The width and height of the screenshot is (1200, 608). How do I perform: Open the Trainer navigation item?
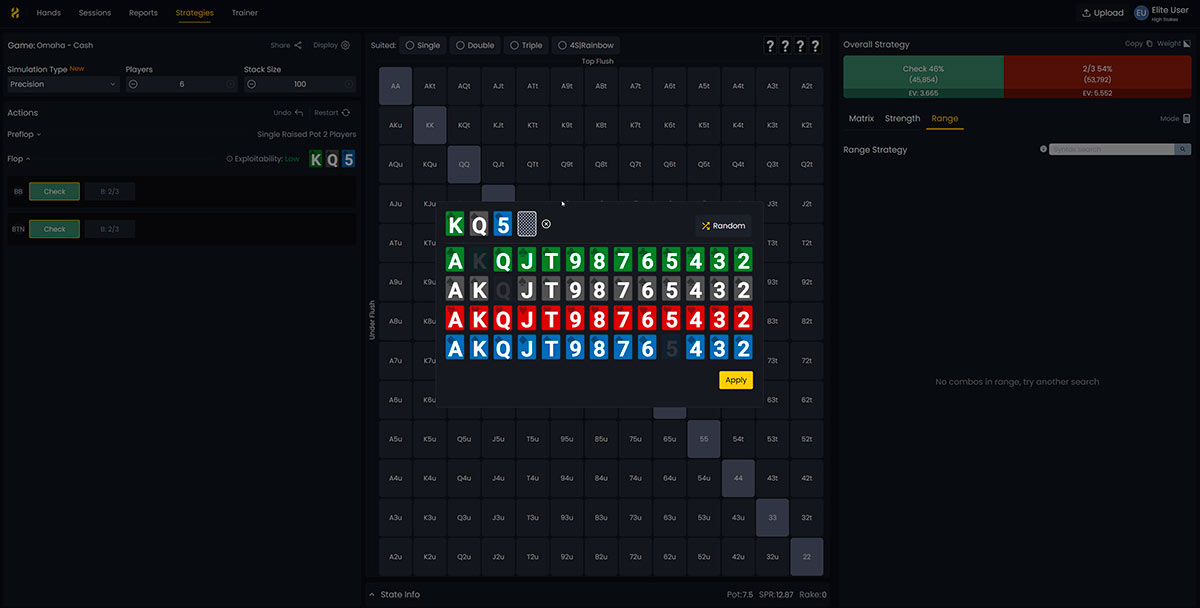[244, 13]
